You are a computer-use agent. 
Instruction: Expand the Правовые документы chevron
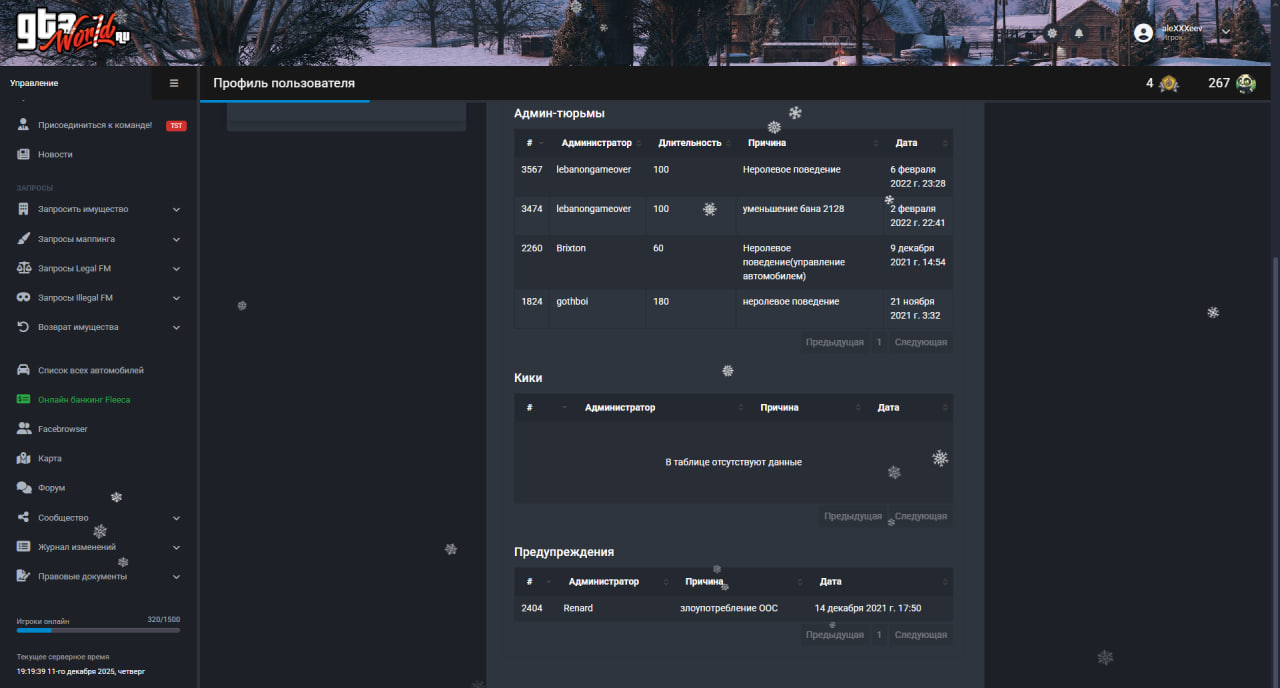tap(176, 577)
